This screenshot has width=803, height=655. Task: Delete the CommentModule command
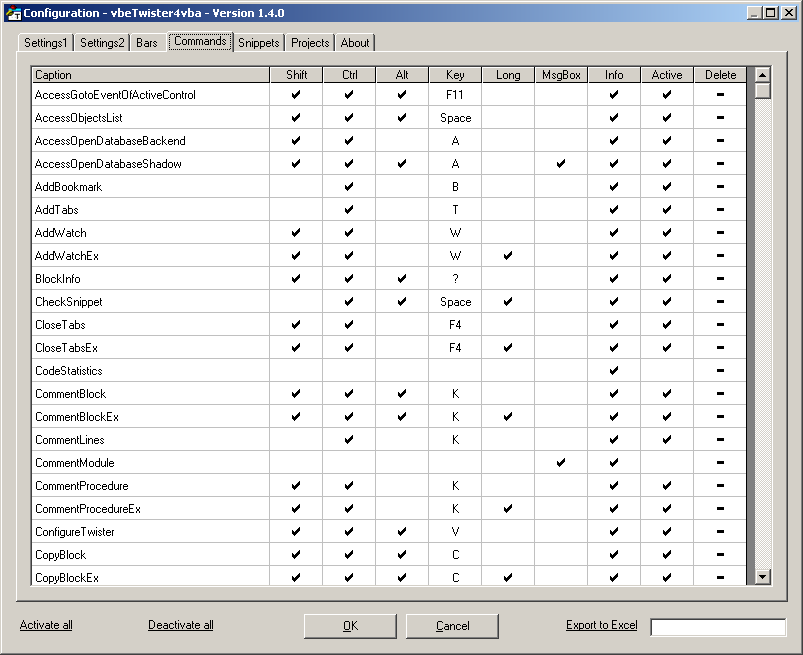(720, 462)
